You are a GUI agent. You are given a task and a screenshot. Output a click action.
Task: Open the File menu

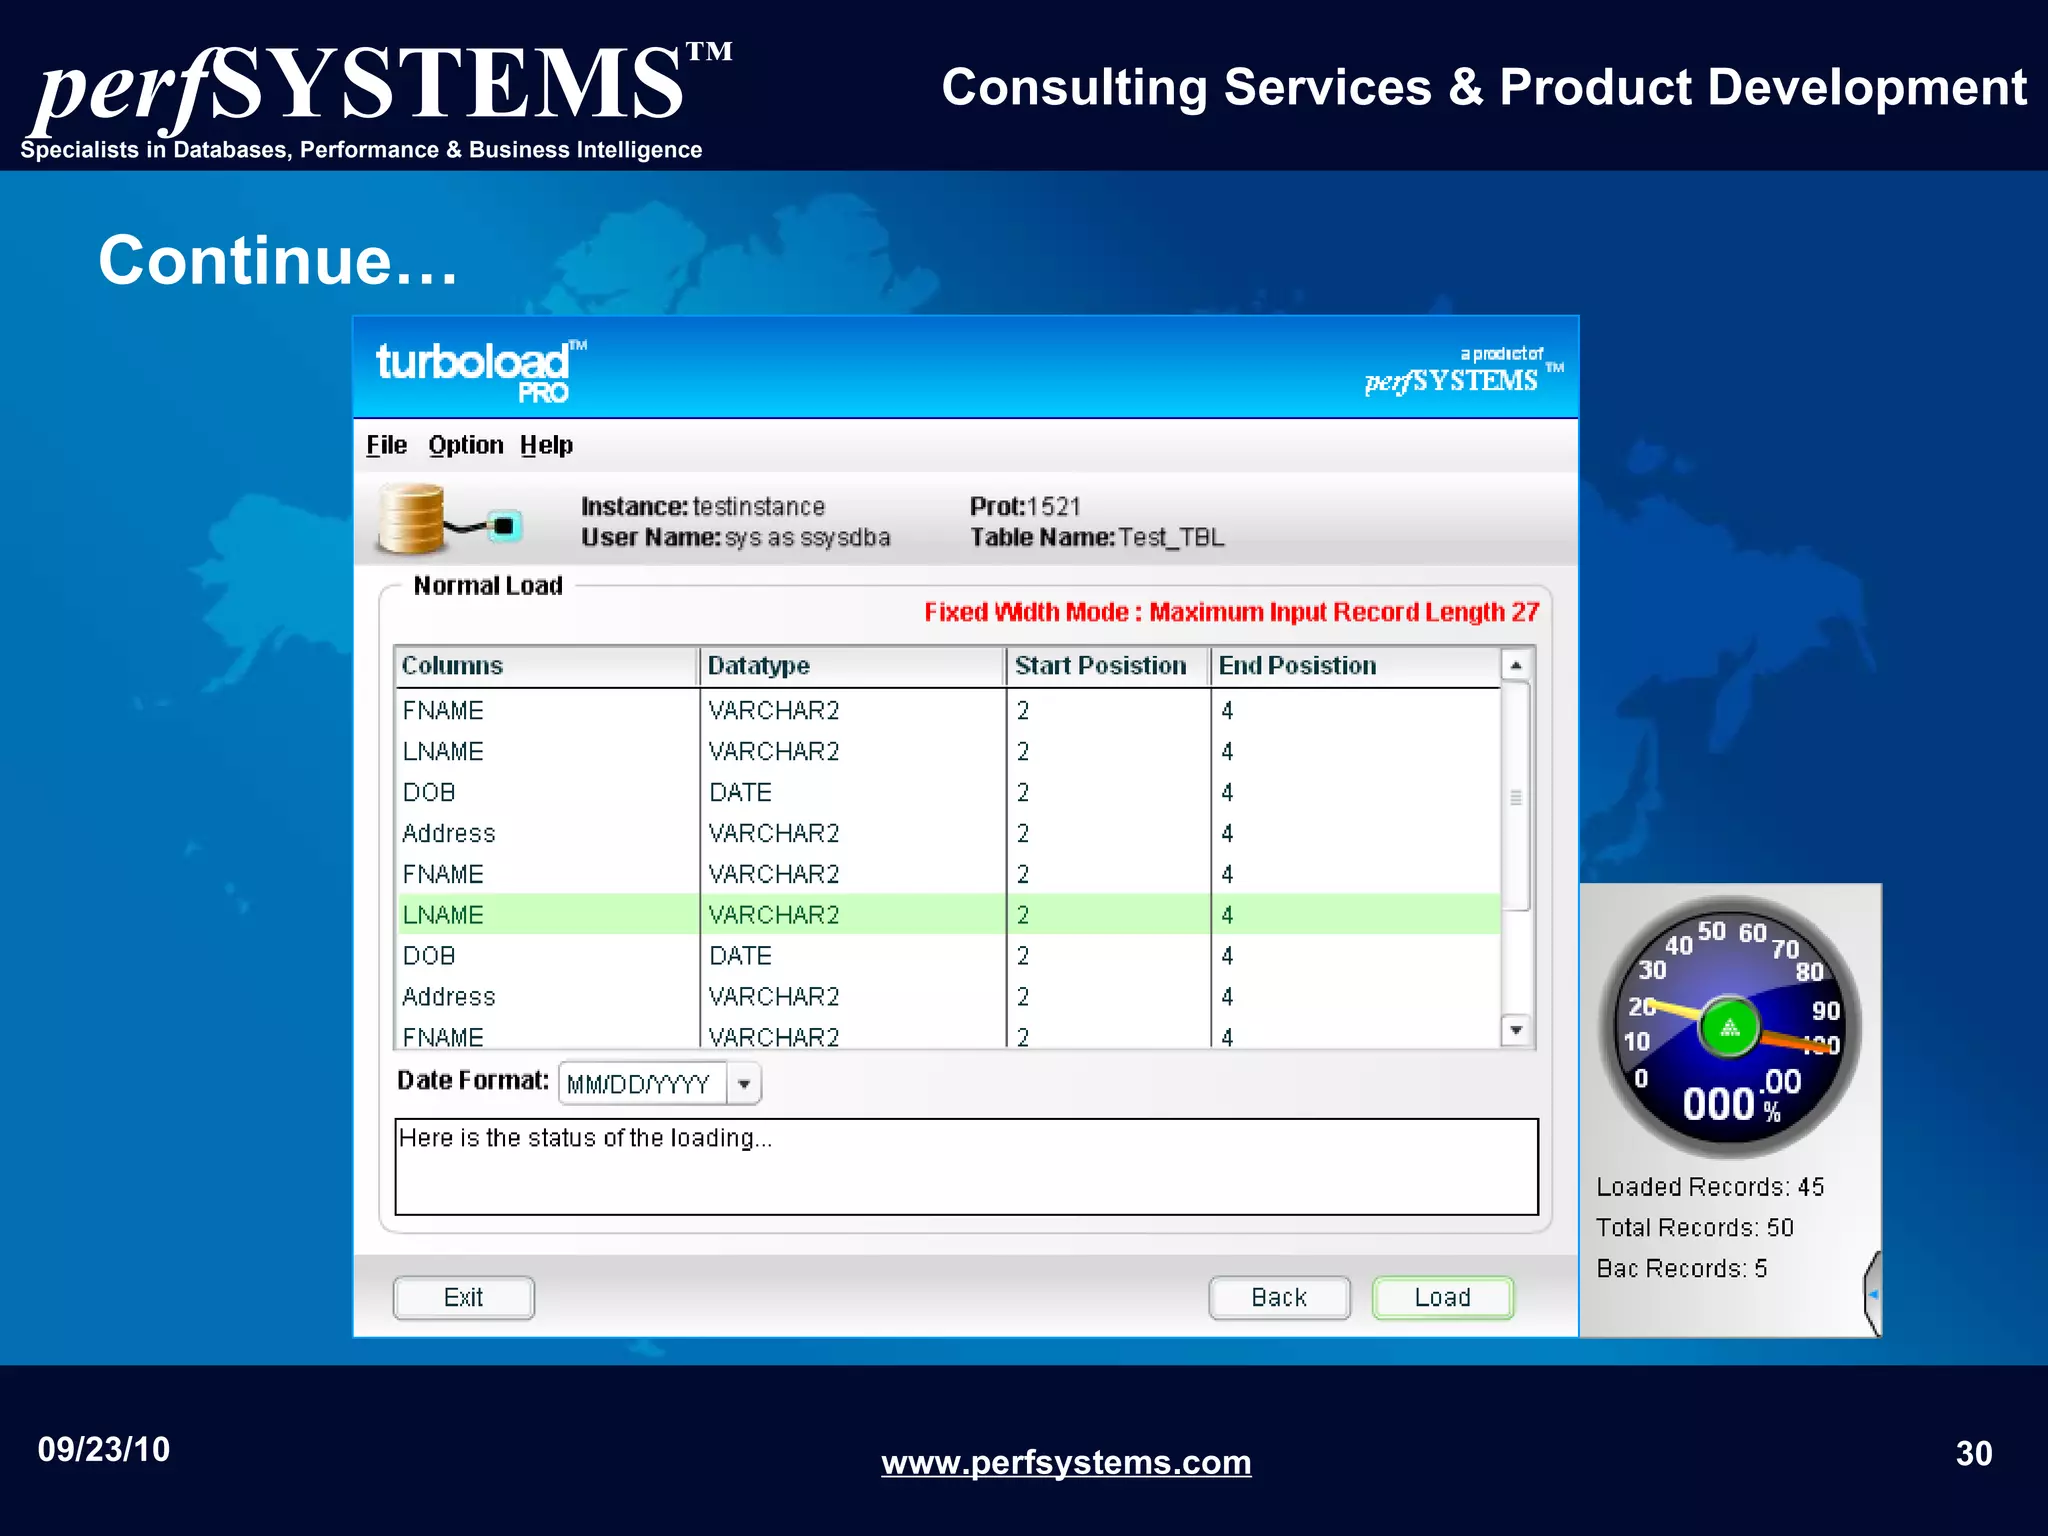[386, 445]
